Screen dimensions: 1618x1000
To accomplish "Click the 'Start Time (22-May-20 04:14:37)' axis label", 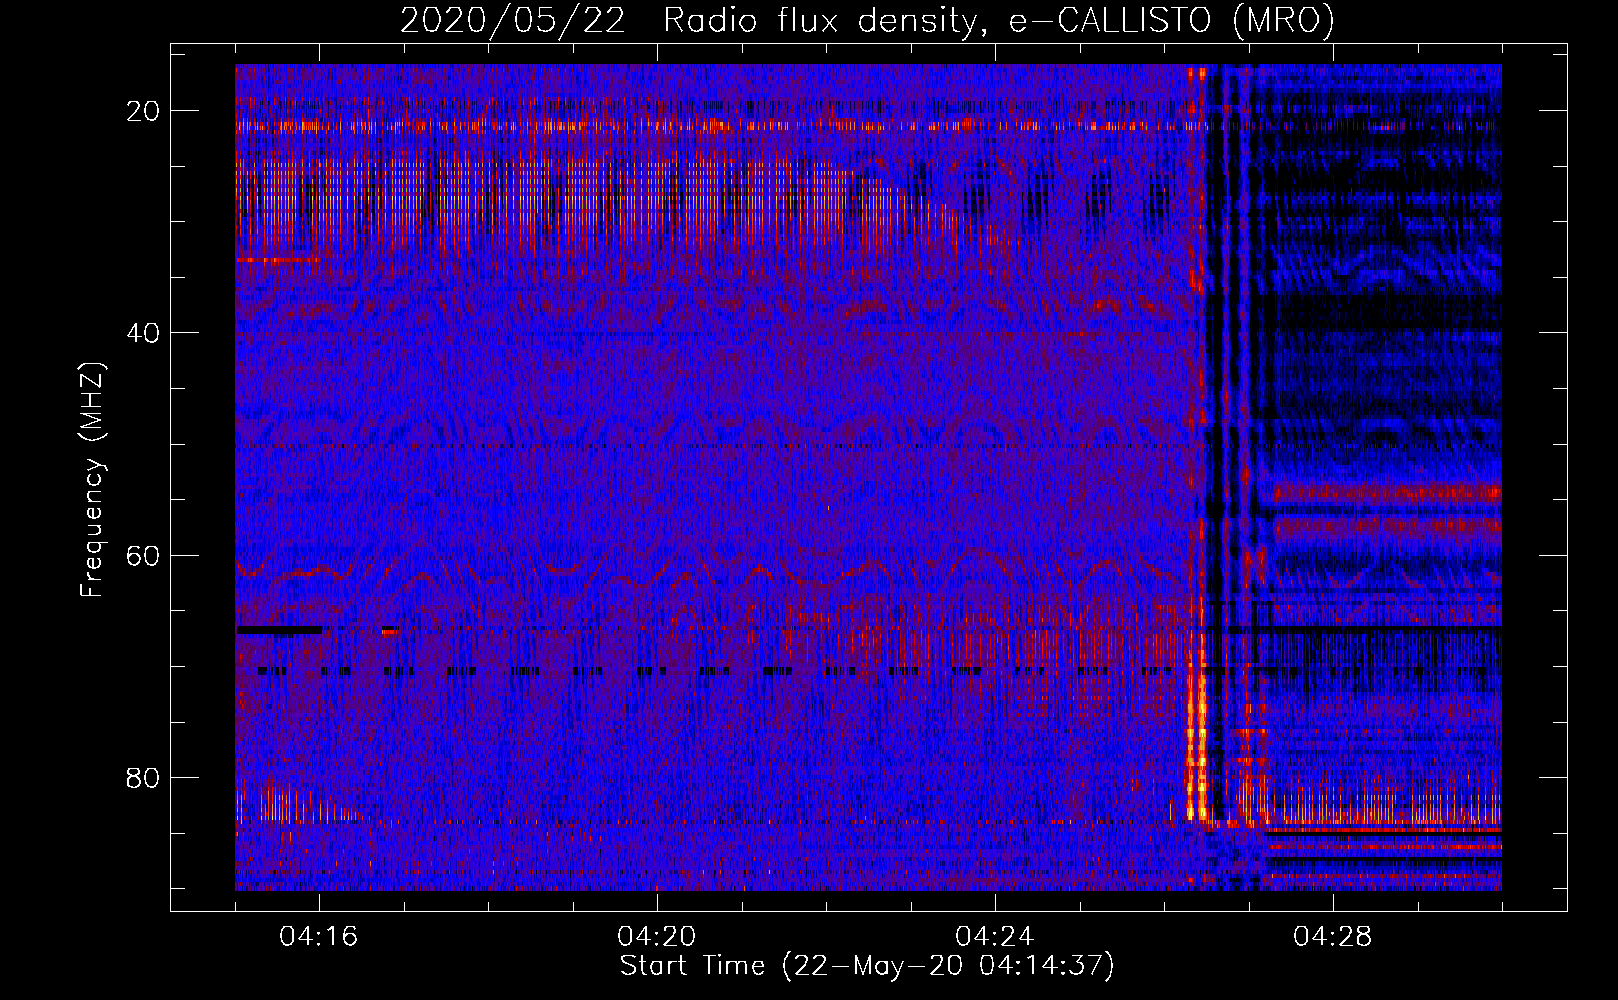I will (x=867, y=966).
